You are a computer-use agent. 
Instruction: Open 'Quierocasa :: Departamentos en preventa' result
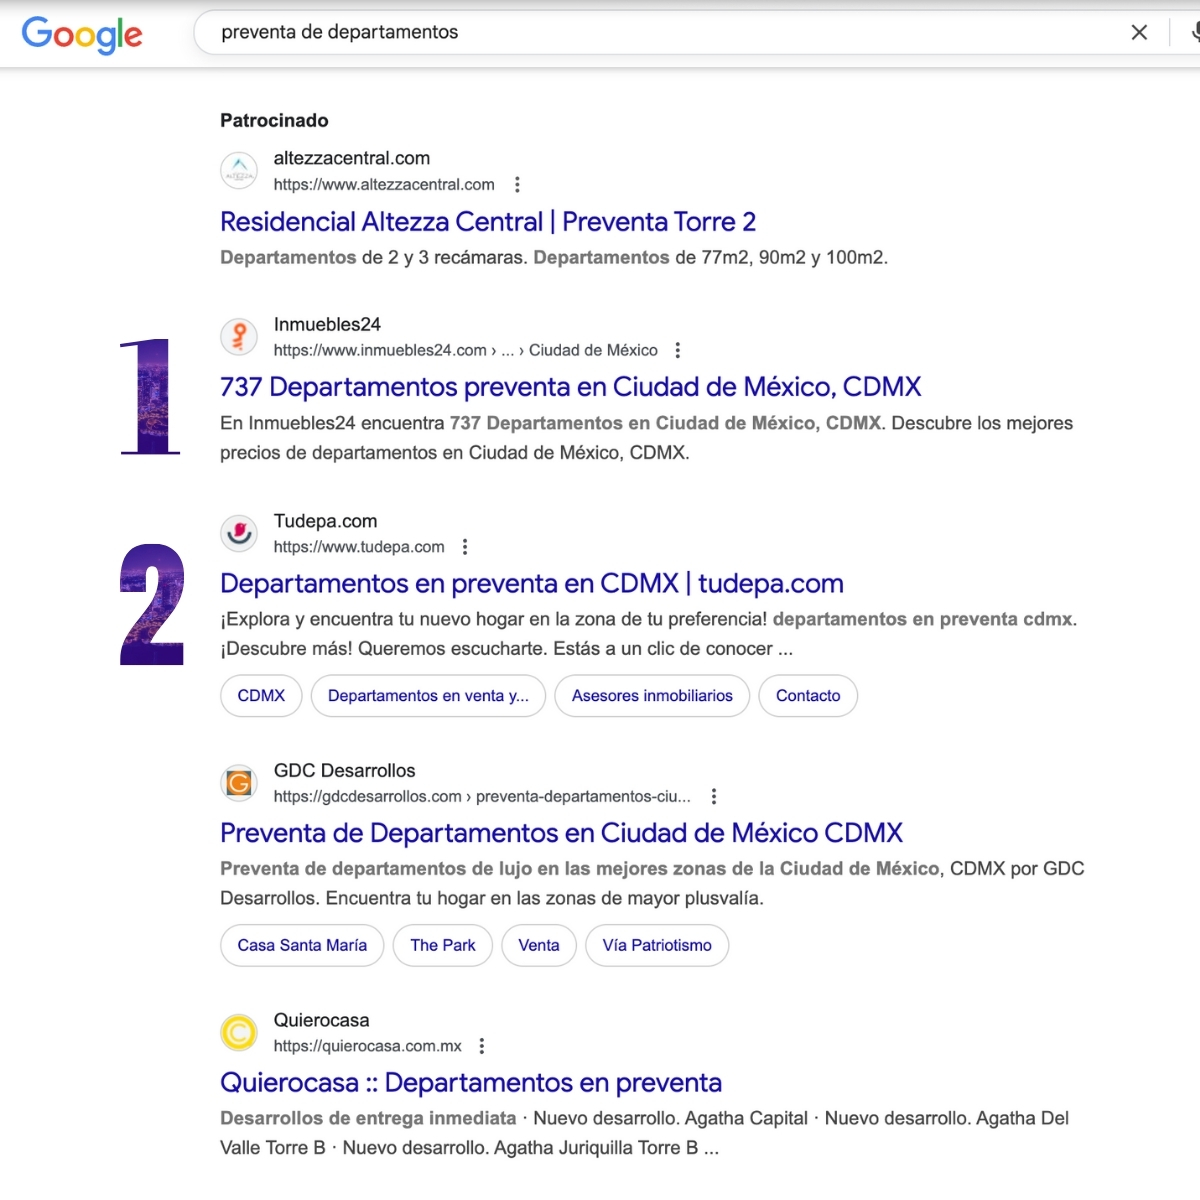click(x=471, y=1083)
